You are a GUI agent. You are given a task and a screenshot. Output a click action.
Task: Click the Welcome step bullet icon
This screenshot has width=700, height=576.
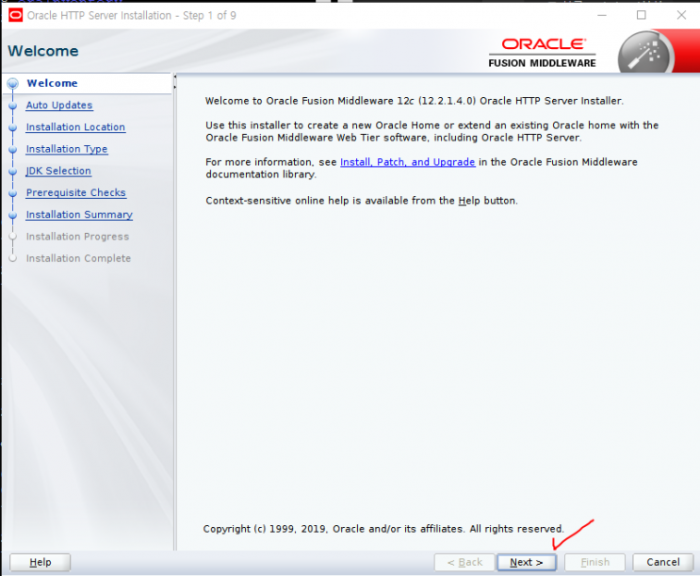click(13, 83)
